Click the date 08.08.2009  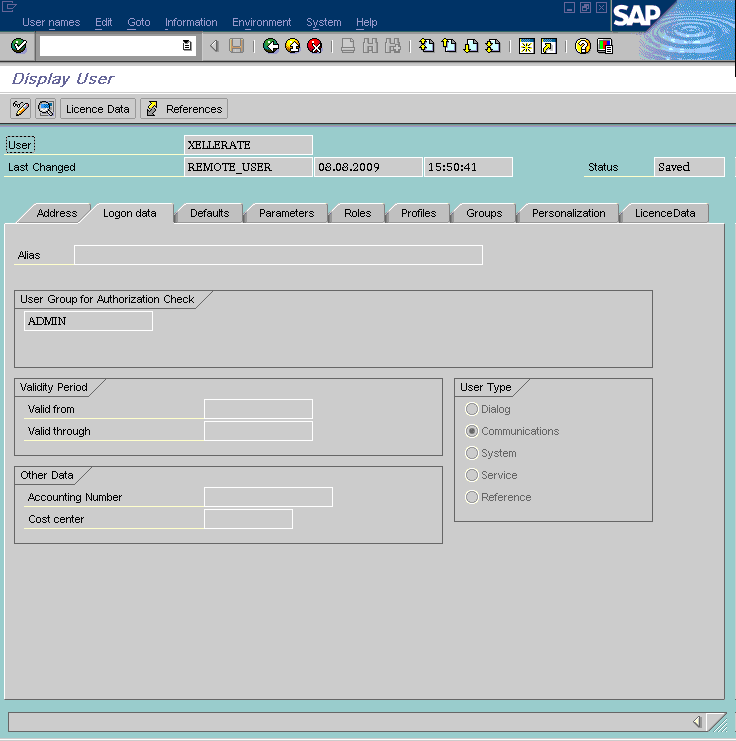(x=368, y=167)
